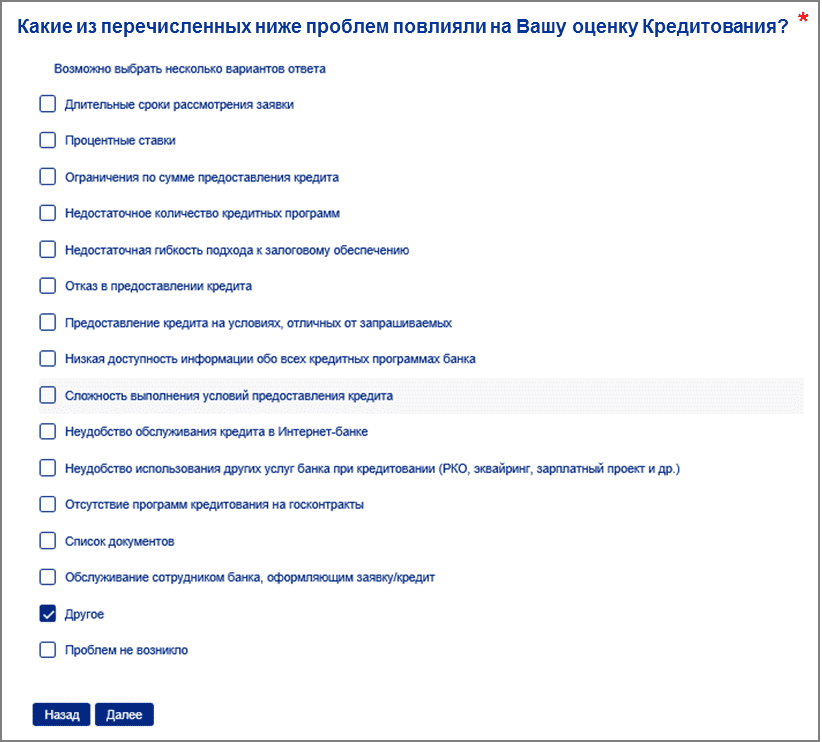The width and height of the screenshot is (822, 742).
Task: Click the 'Процентные ставки' label text
Action: (x=120, y=141)
